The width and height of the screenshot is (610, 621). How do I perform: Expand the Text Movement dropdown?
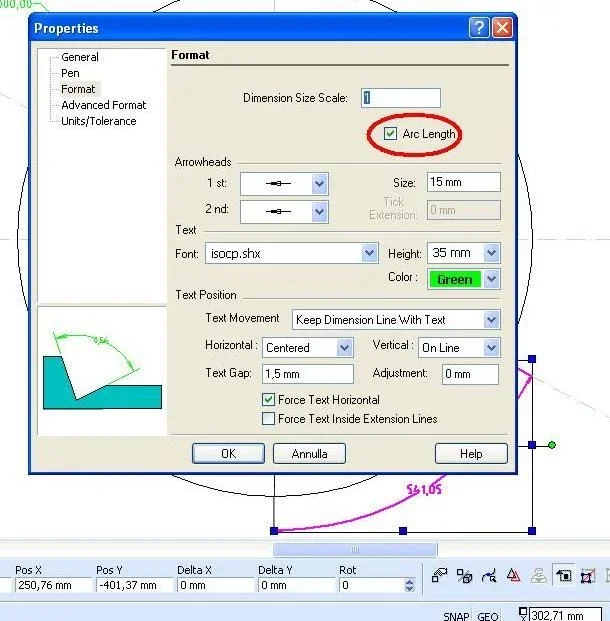click(x=491, y=319)
